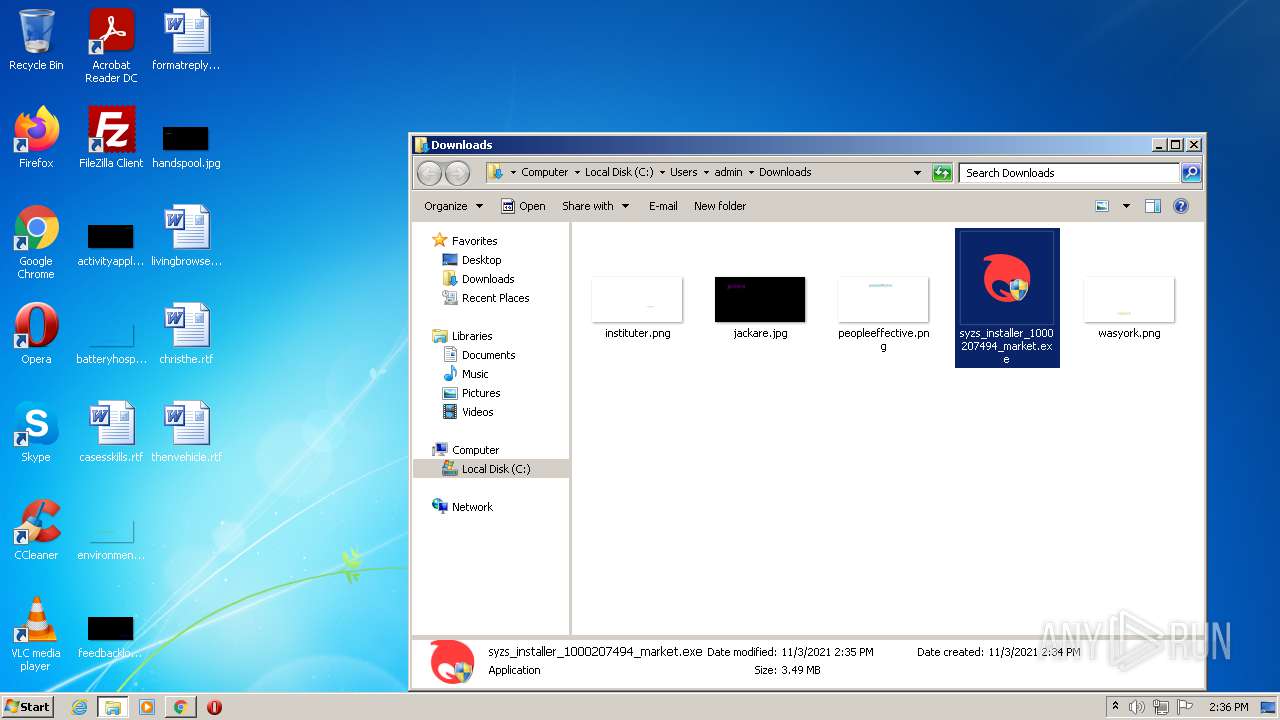Launch Google Chrome desktop shortcut
1280x720 pixels.
point(36,242)
